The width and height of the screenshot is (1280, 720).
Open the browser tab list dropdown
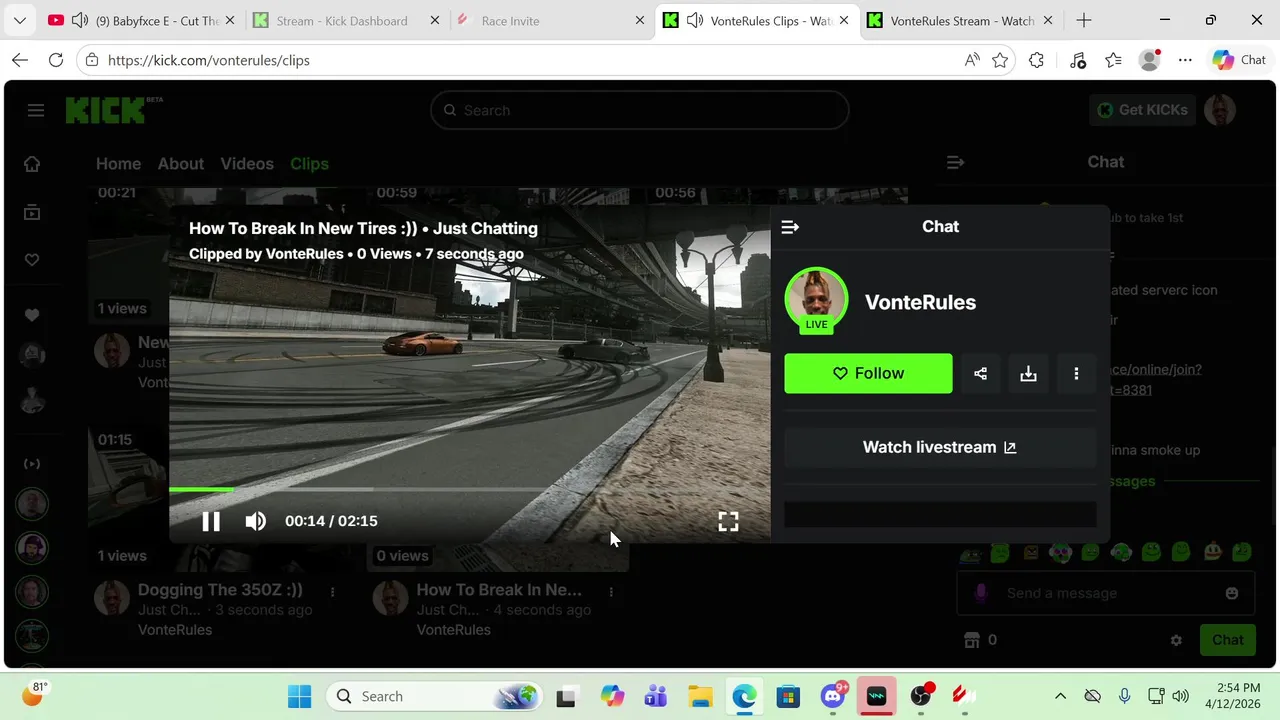[x=20, y=20]
